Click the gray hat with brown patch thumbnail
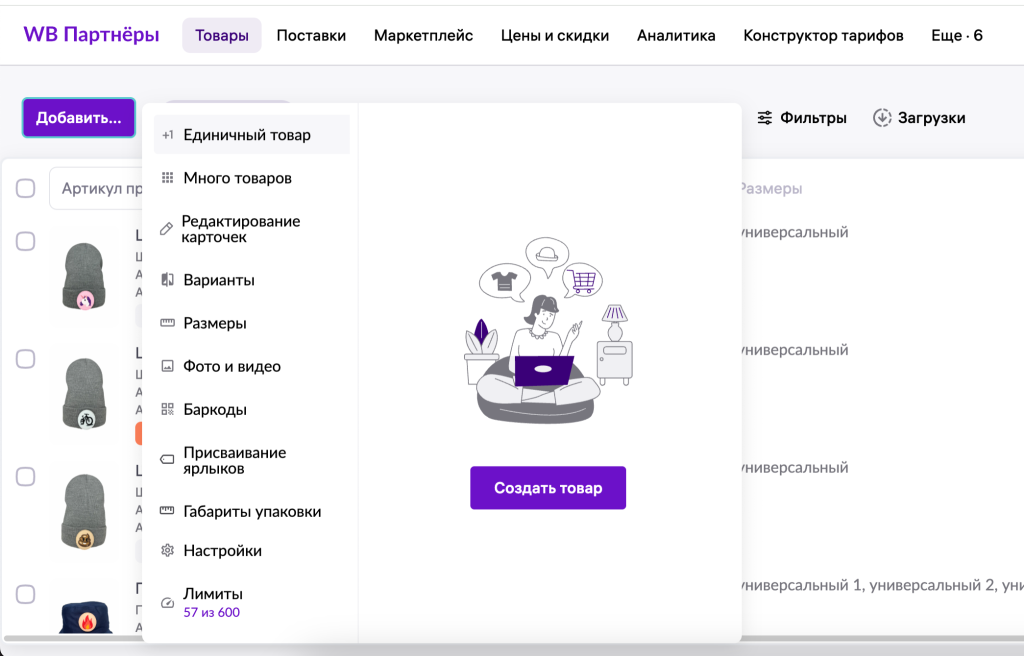Image resolution: width=1024 pixels, height=656 pixels. tap(84, 511)
